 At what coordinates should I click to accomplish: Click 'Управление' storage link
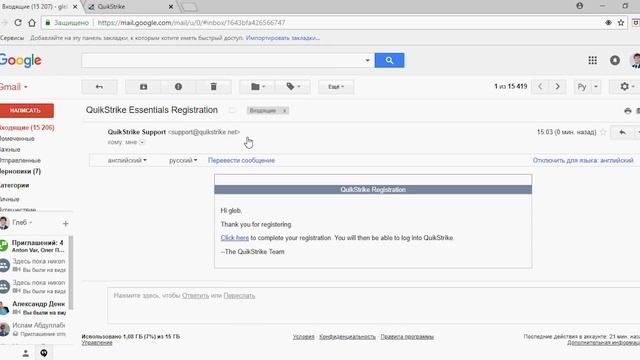tap(97, 343)
